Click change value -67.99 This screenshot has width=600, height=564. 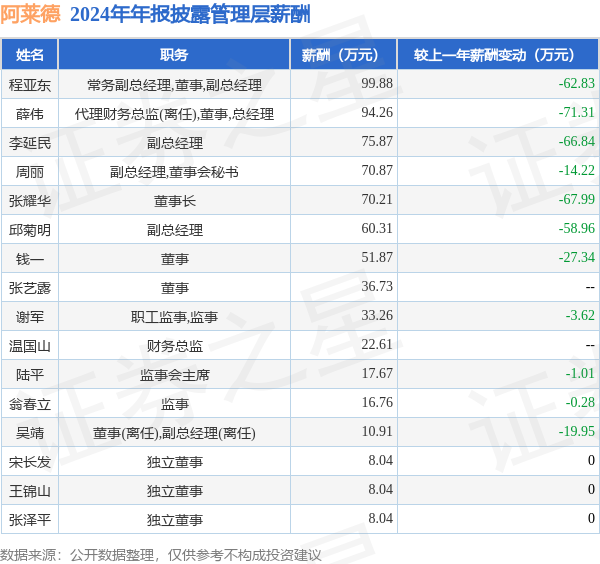click(577, 199)
